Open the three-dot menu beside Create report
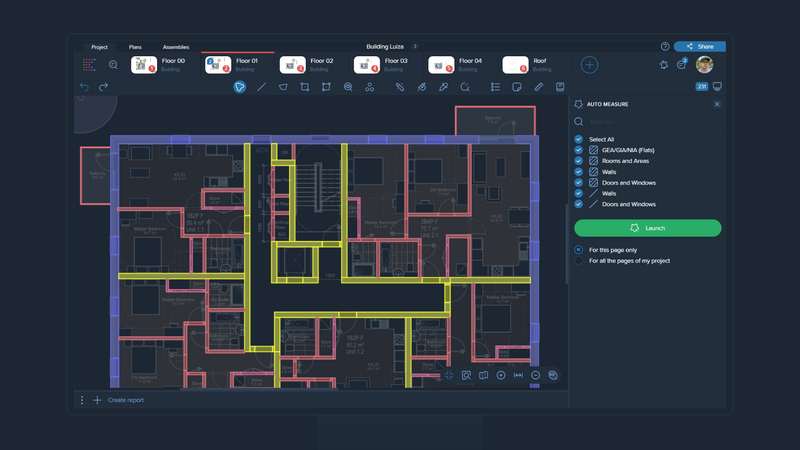 (x=82, y=400)
